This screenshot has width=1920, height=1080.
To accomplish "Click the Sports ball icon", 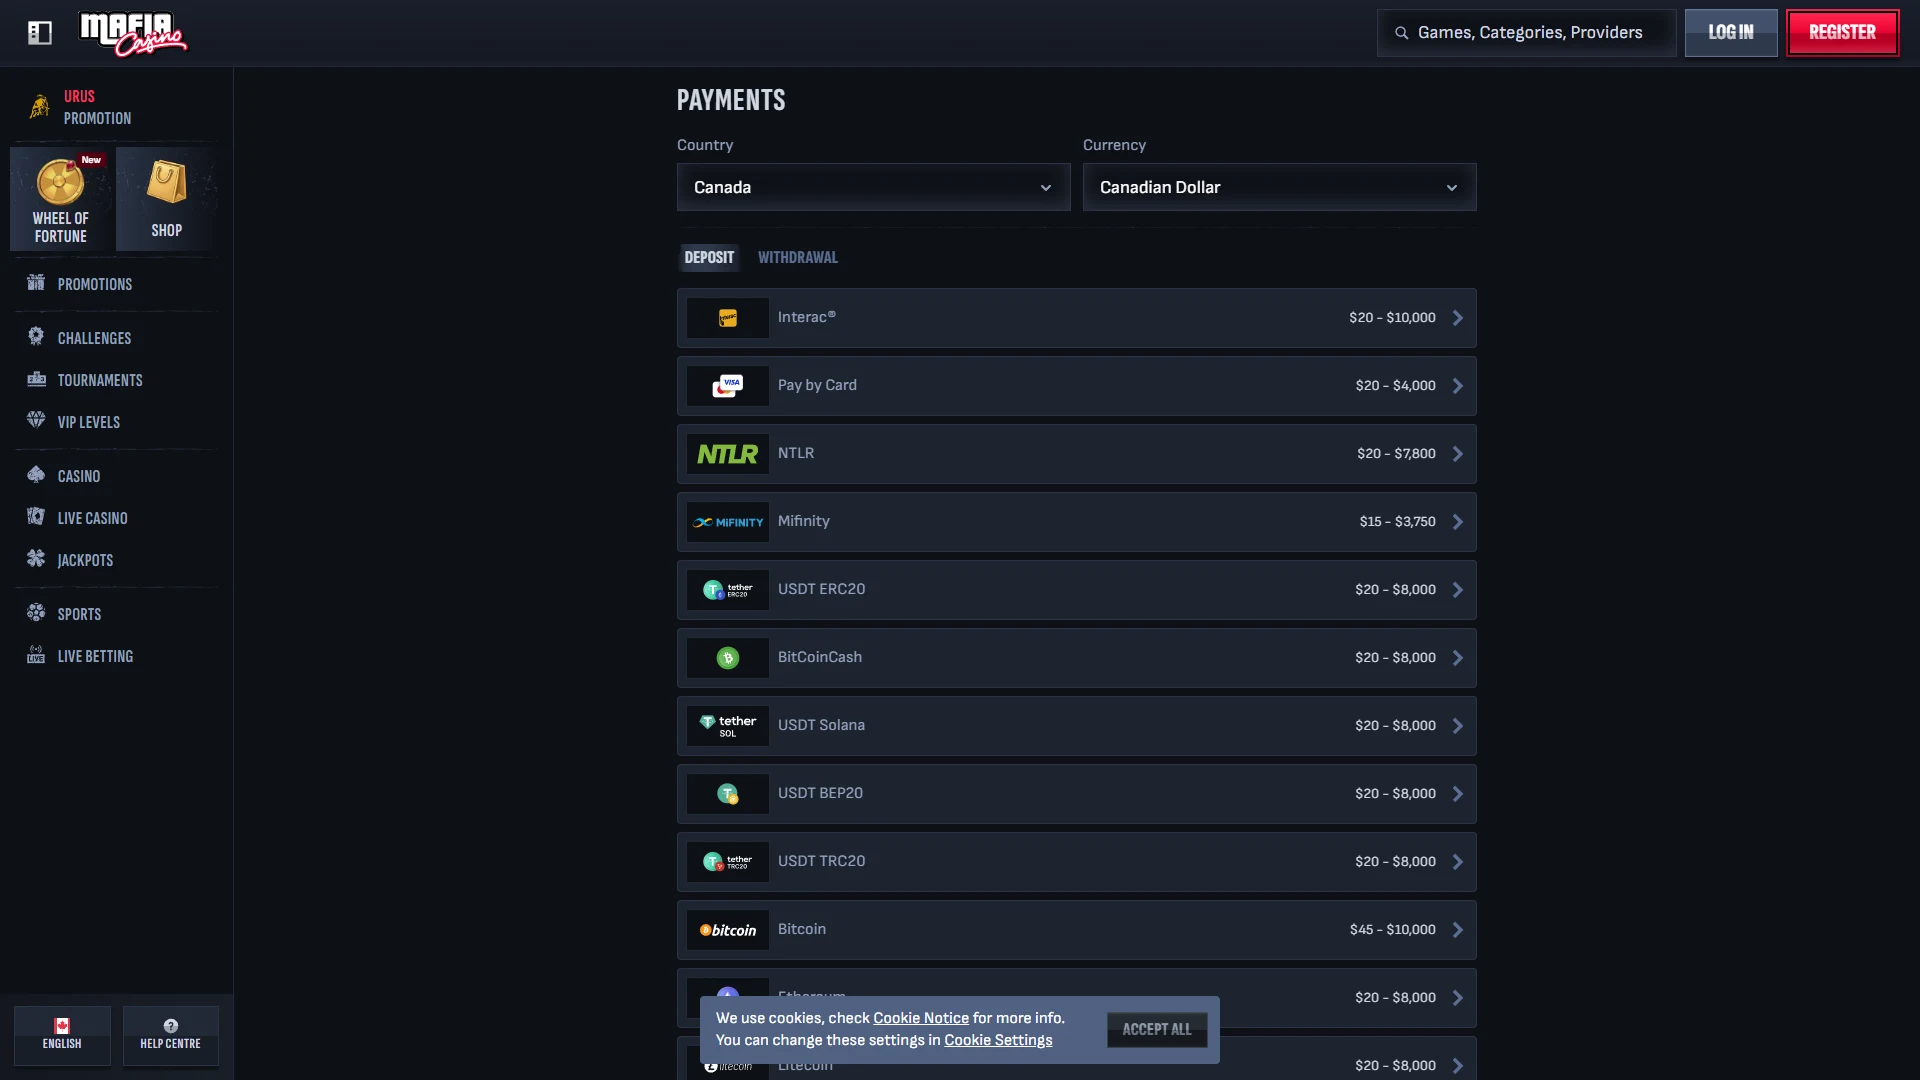I will coord(36,613).
